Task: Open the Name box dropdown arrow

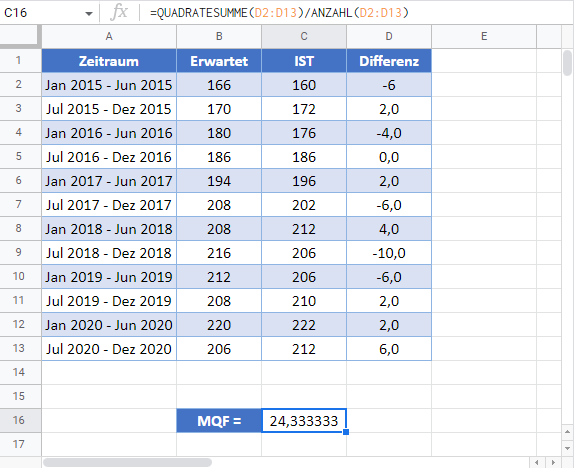Action: point(89,14)
